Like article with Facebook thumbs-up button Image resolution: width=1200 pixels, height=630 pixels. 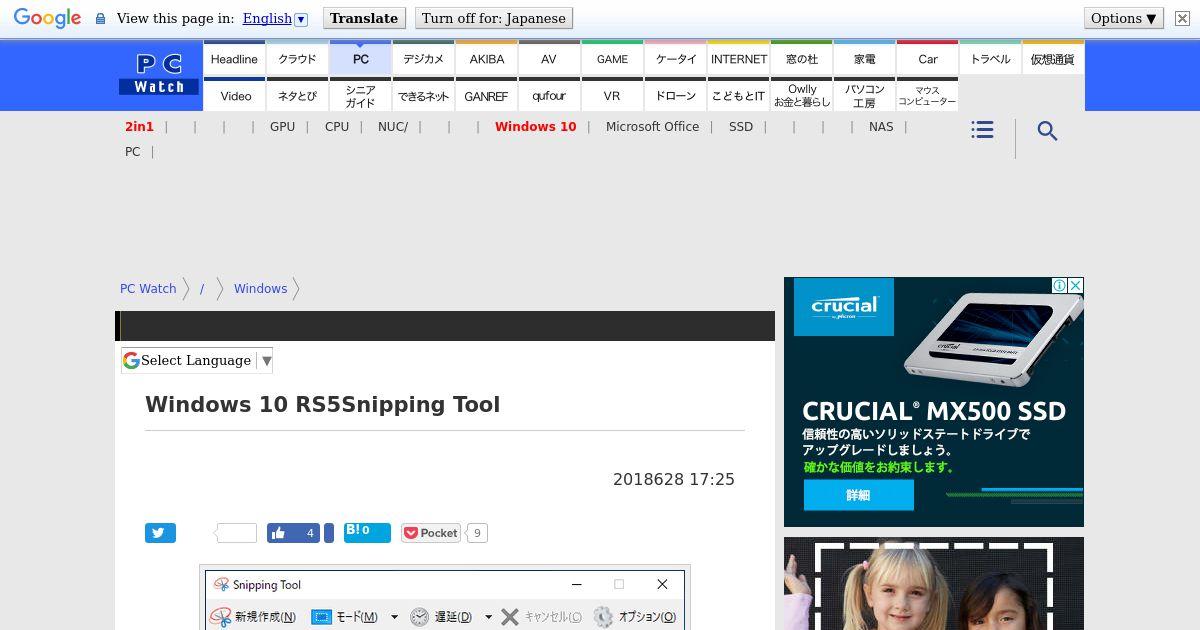(293, 533)
